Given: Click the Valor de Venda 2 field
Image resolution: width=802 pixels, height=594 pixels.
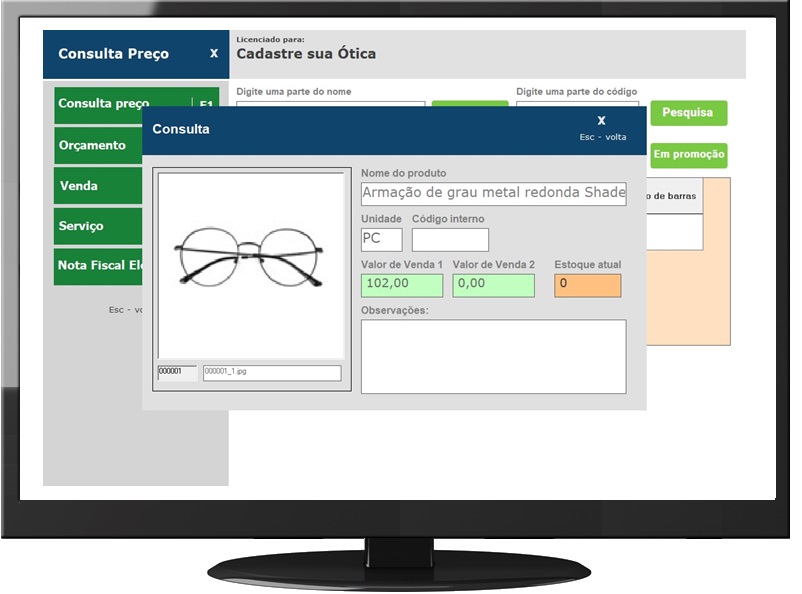Looking at the screenshot, I should pos(493,285).
